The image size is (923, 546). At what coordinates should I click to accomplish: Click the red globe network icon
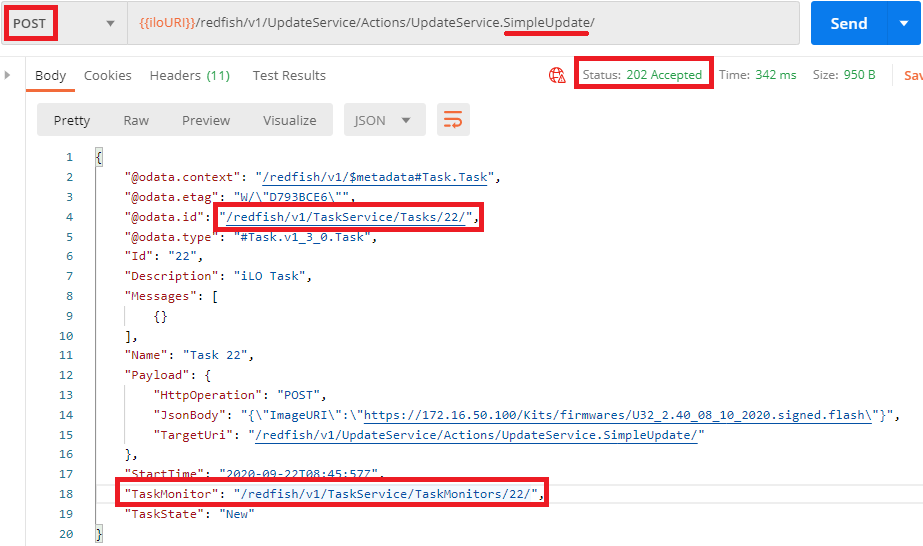pos(557,75)
